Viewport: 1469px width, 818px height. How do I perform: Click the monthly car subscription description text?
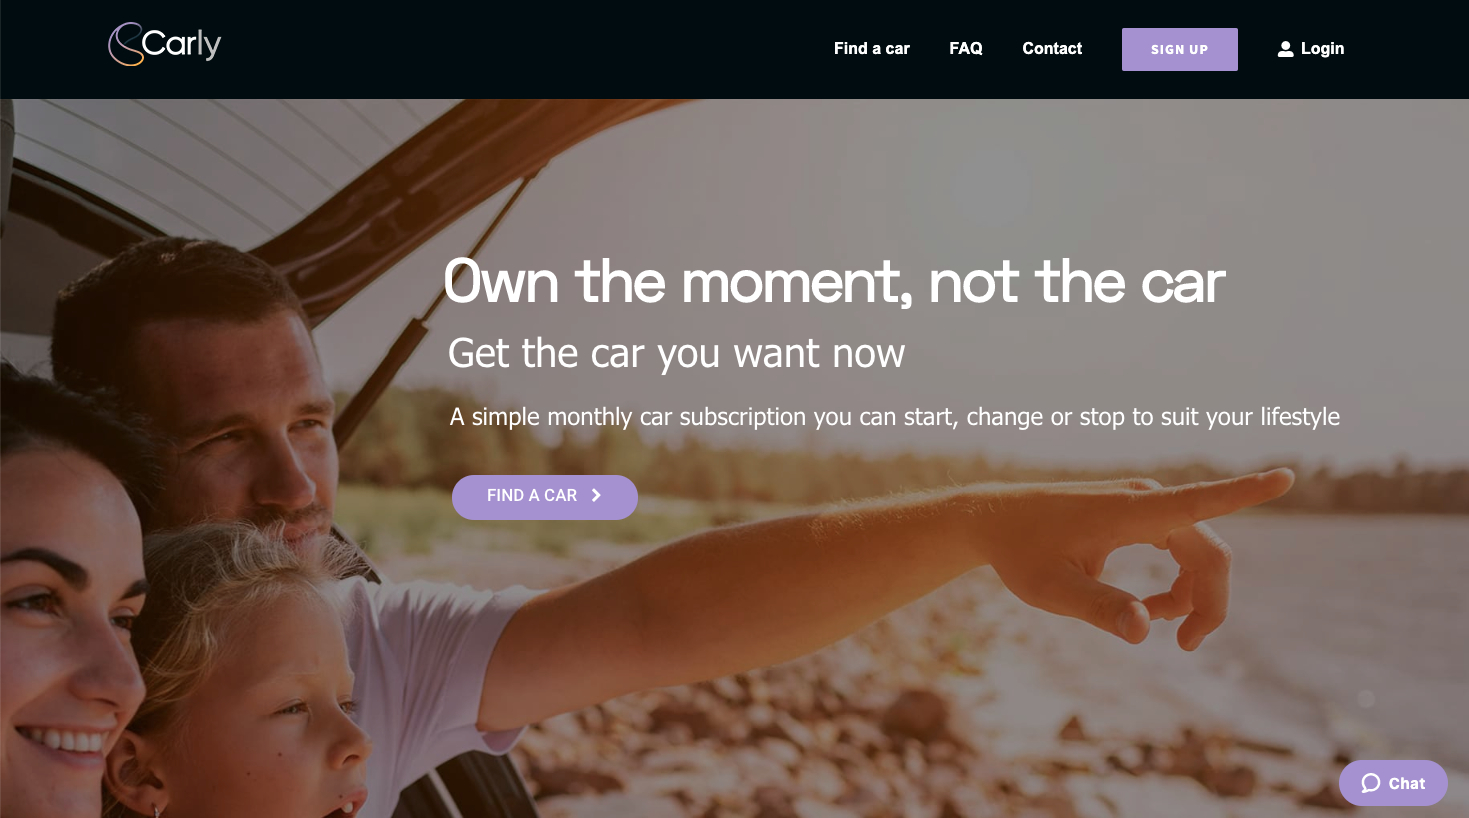point(894,417)
